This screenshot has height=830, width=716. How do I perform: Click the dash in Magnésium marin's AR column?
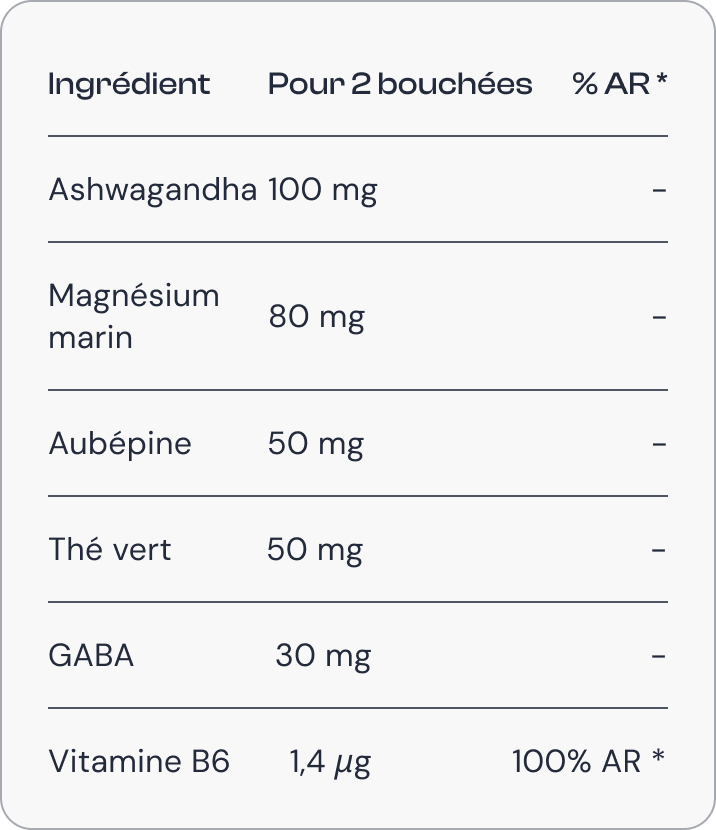[x=659, y=317]
